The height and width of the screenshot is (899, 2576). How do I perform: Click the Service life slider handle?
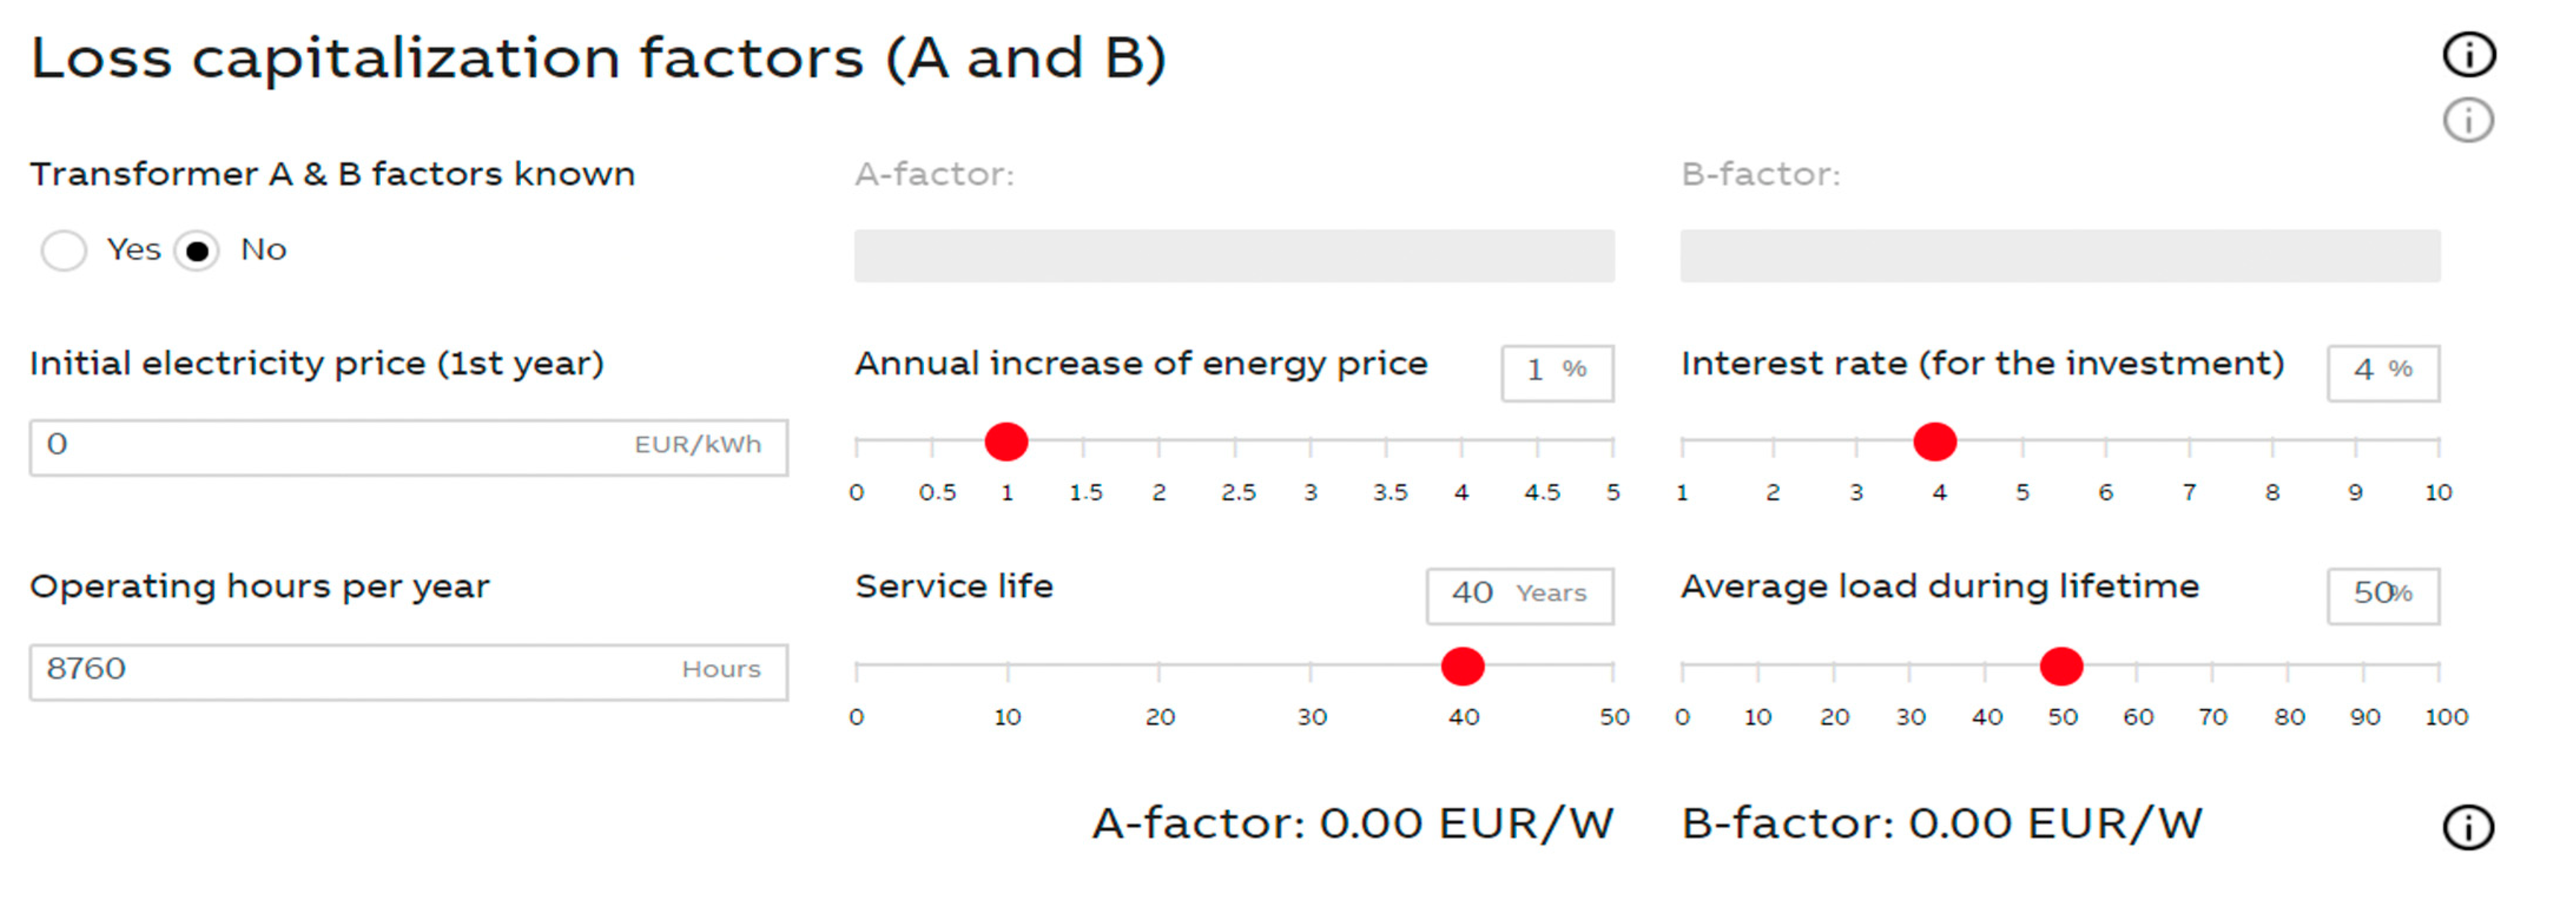pyautogui.click(x=1462, y=666)
